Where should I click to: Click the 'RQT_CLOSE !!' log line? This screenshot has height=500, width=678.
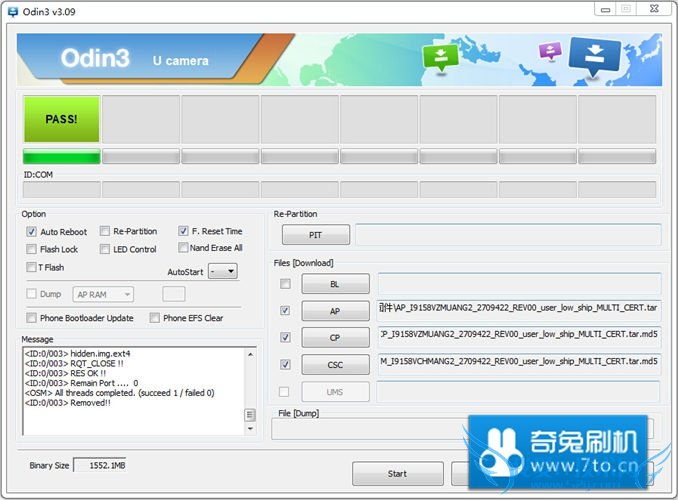(x=74, y=363)
